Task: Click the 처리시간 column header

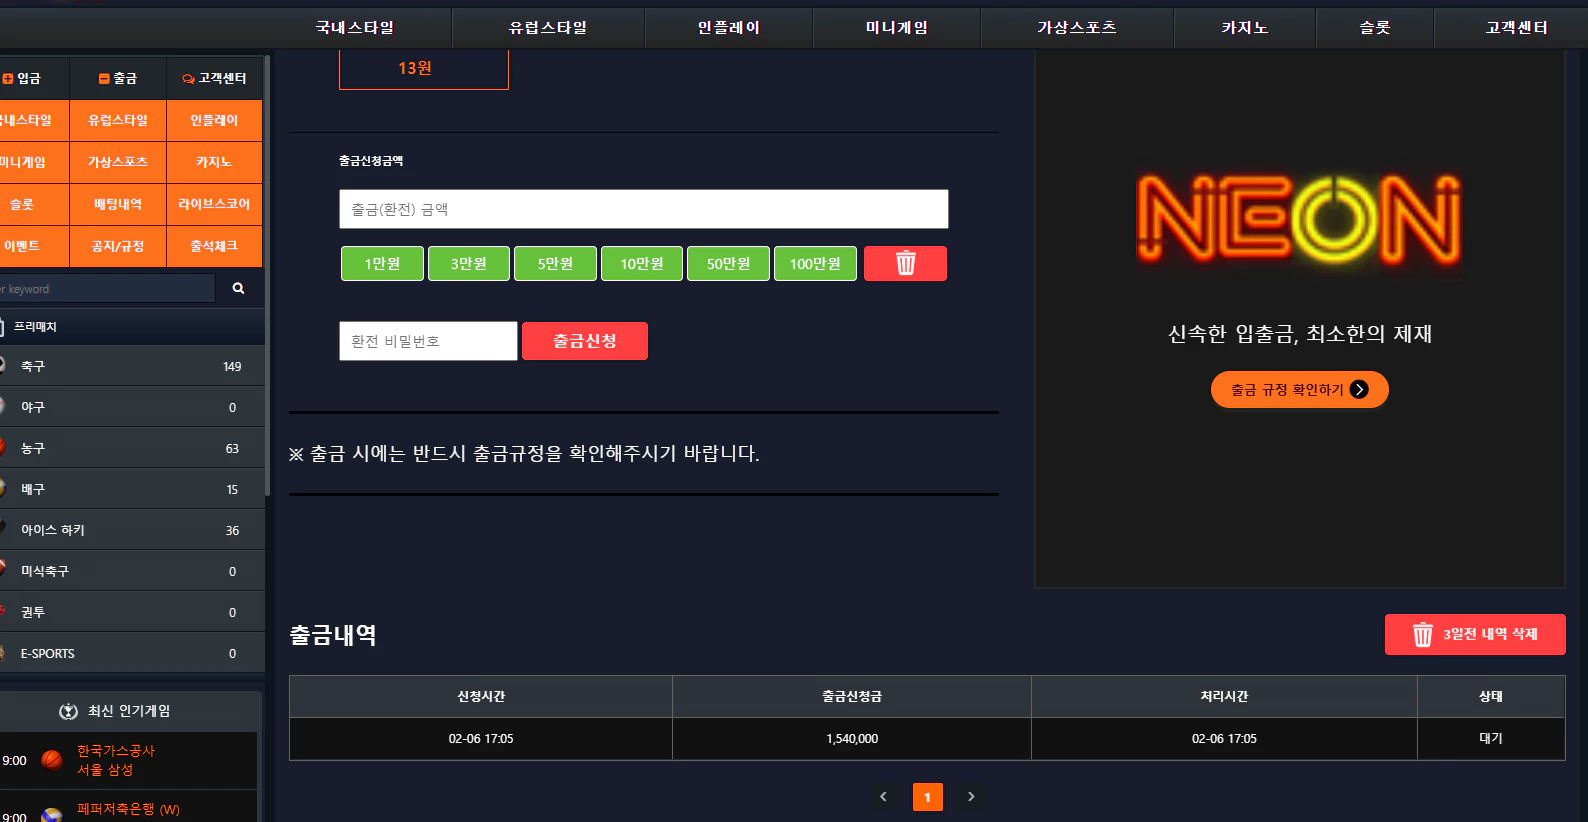Action: 1224,697
